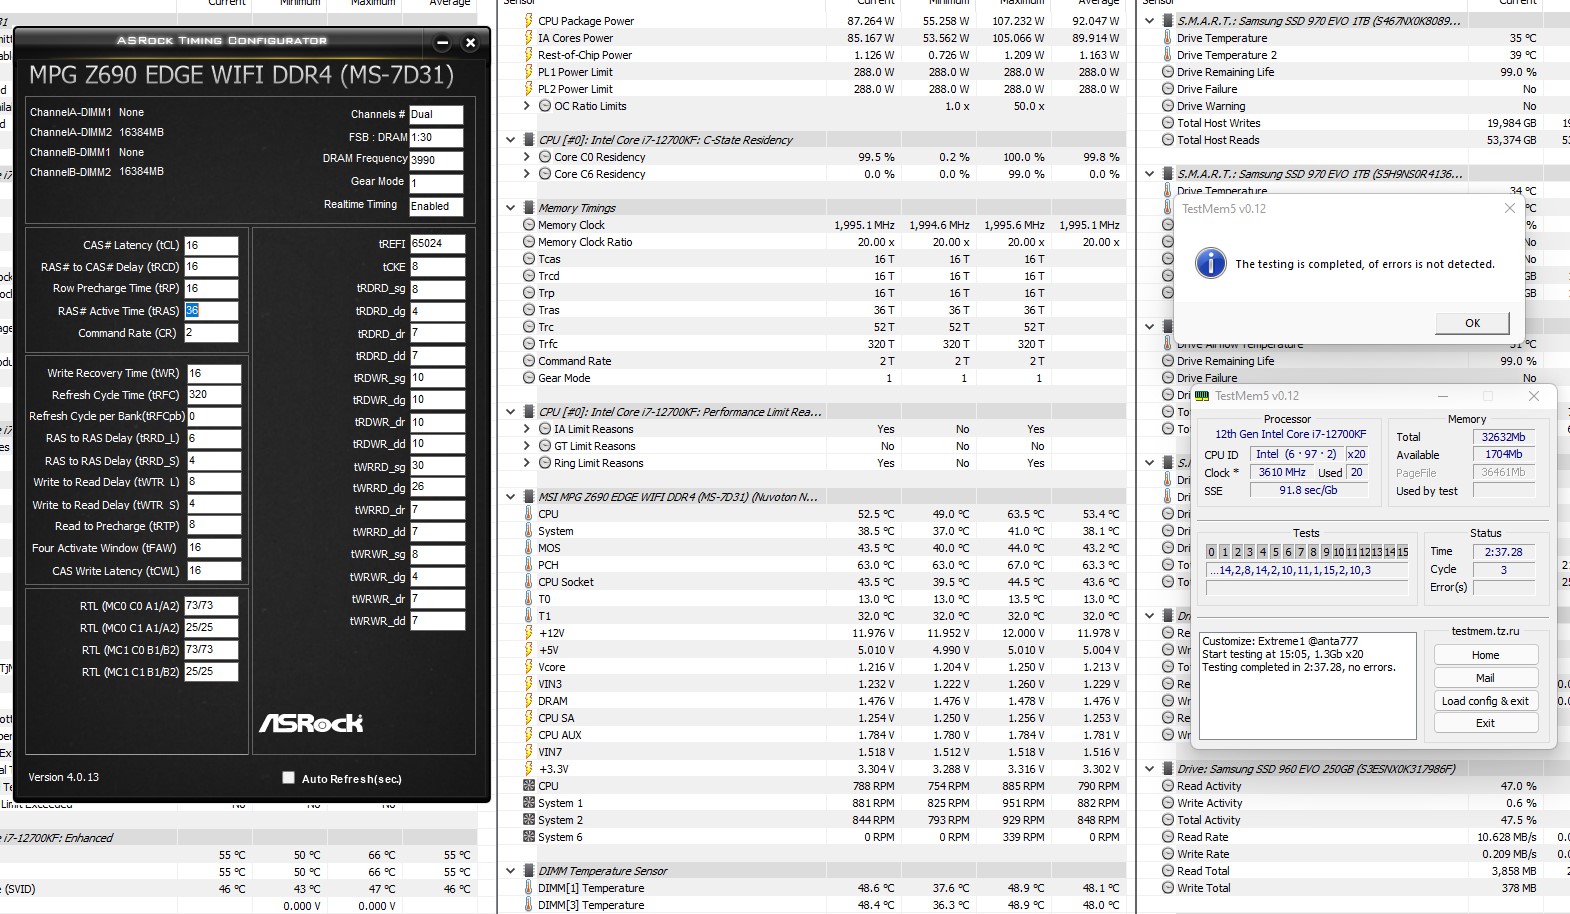Click the System 1 fan icon

click(x=529, y=803)
